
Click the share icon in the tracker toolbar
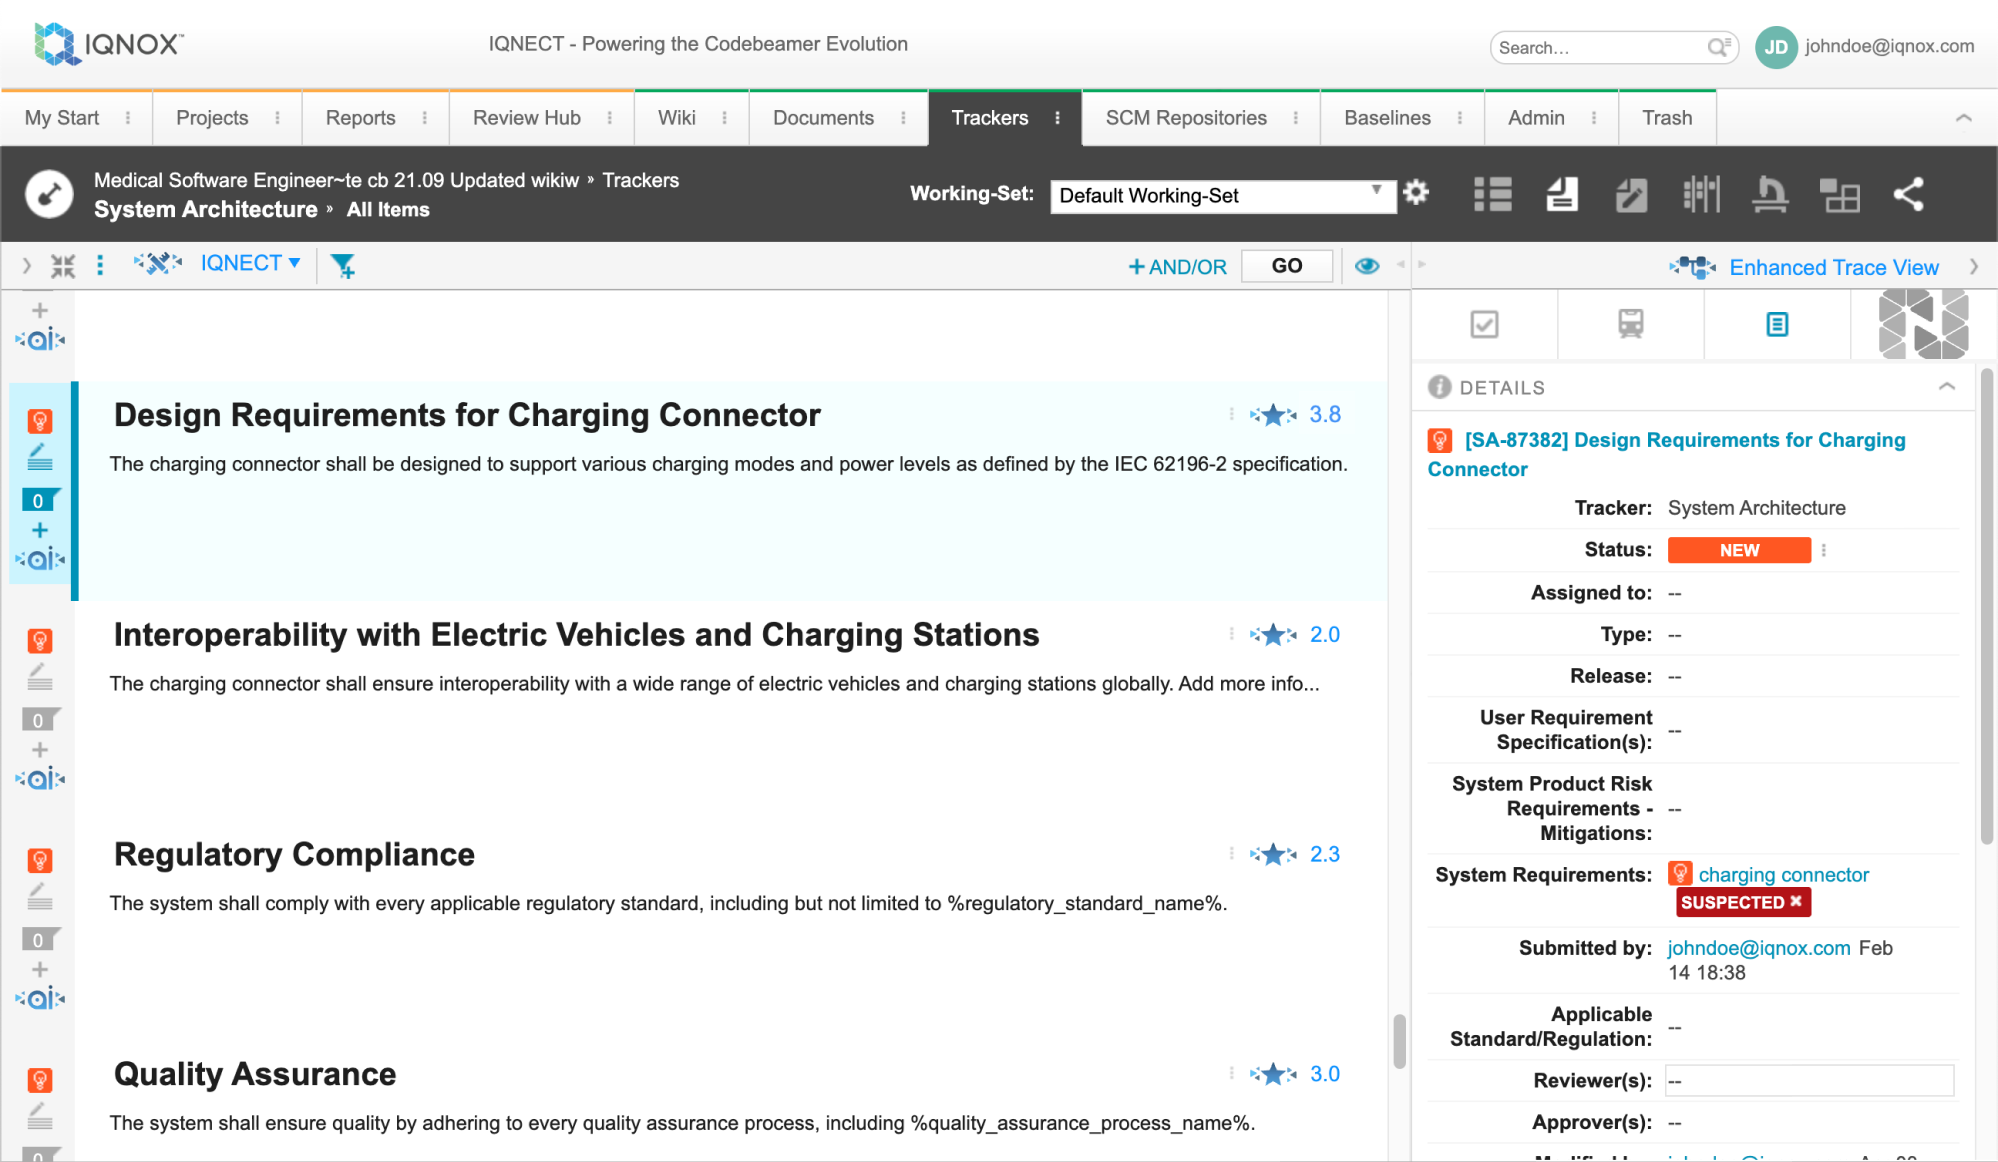pos(1908,194)
